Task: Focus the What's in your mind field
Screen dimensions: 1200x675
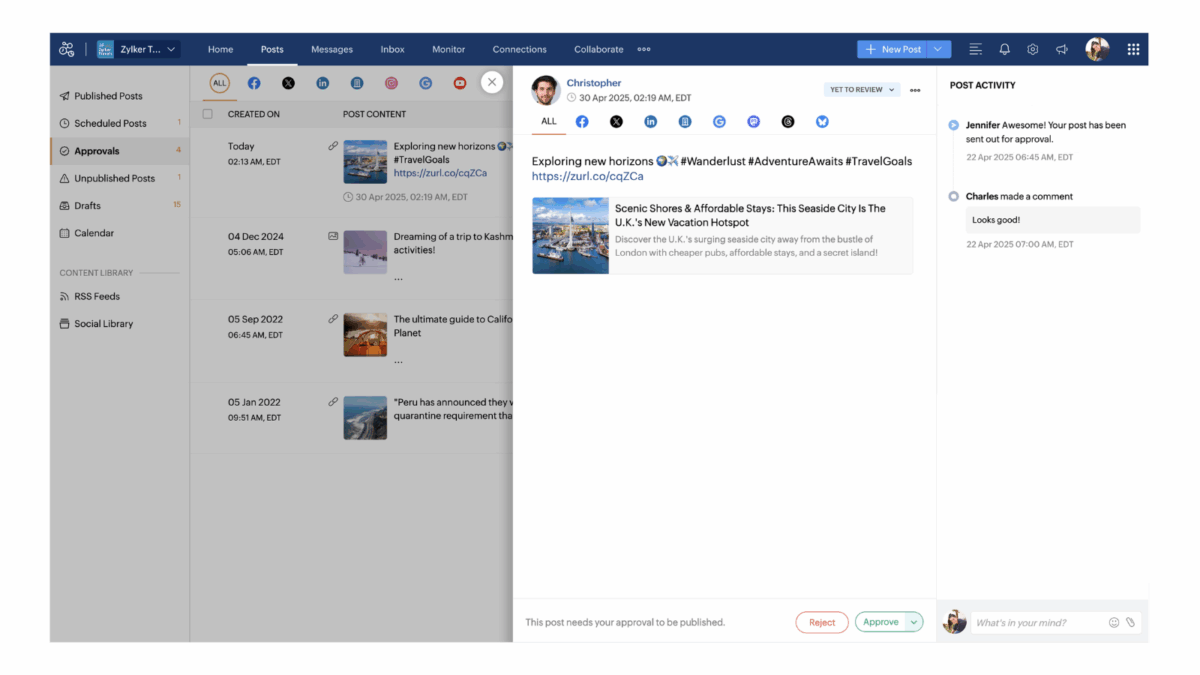Action: 1038,623
